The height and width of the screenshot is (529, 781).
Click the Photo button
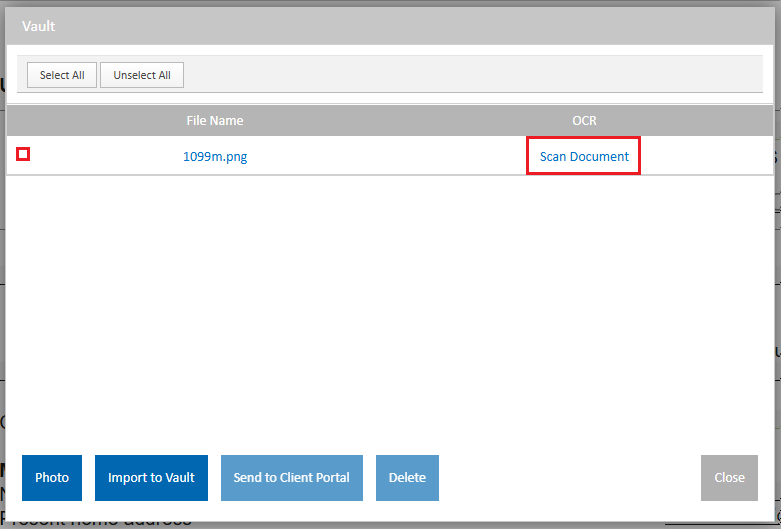(52, 478)
